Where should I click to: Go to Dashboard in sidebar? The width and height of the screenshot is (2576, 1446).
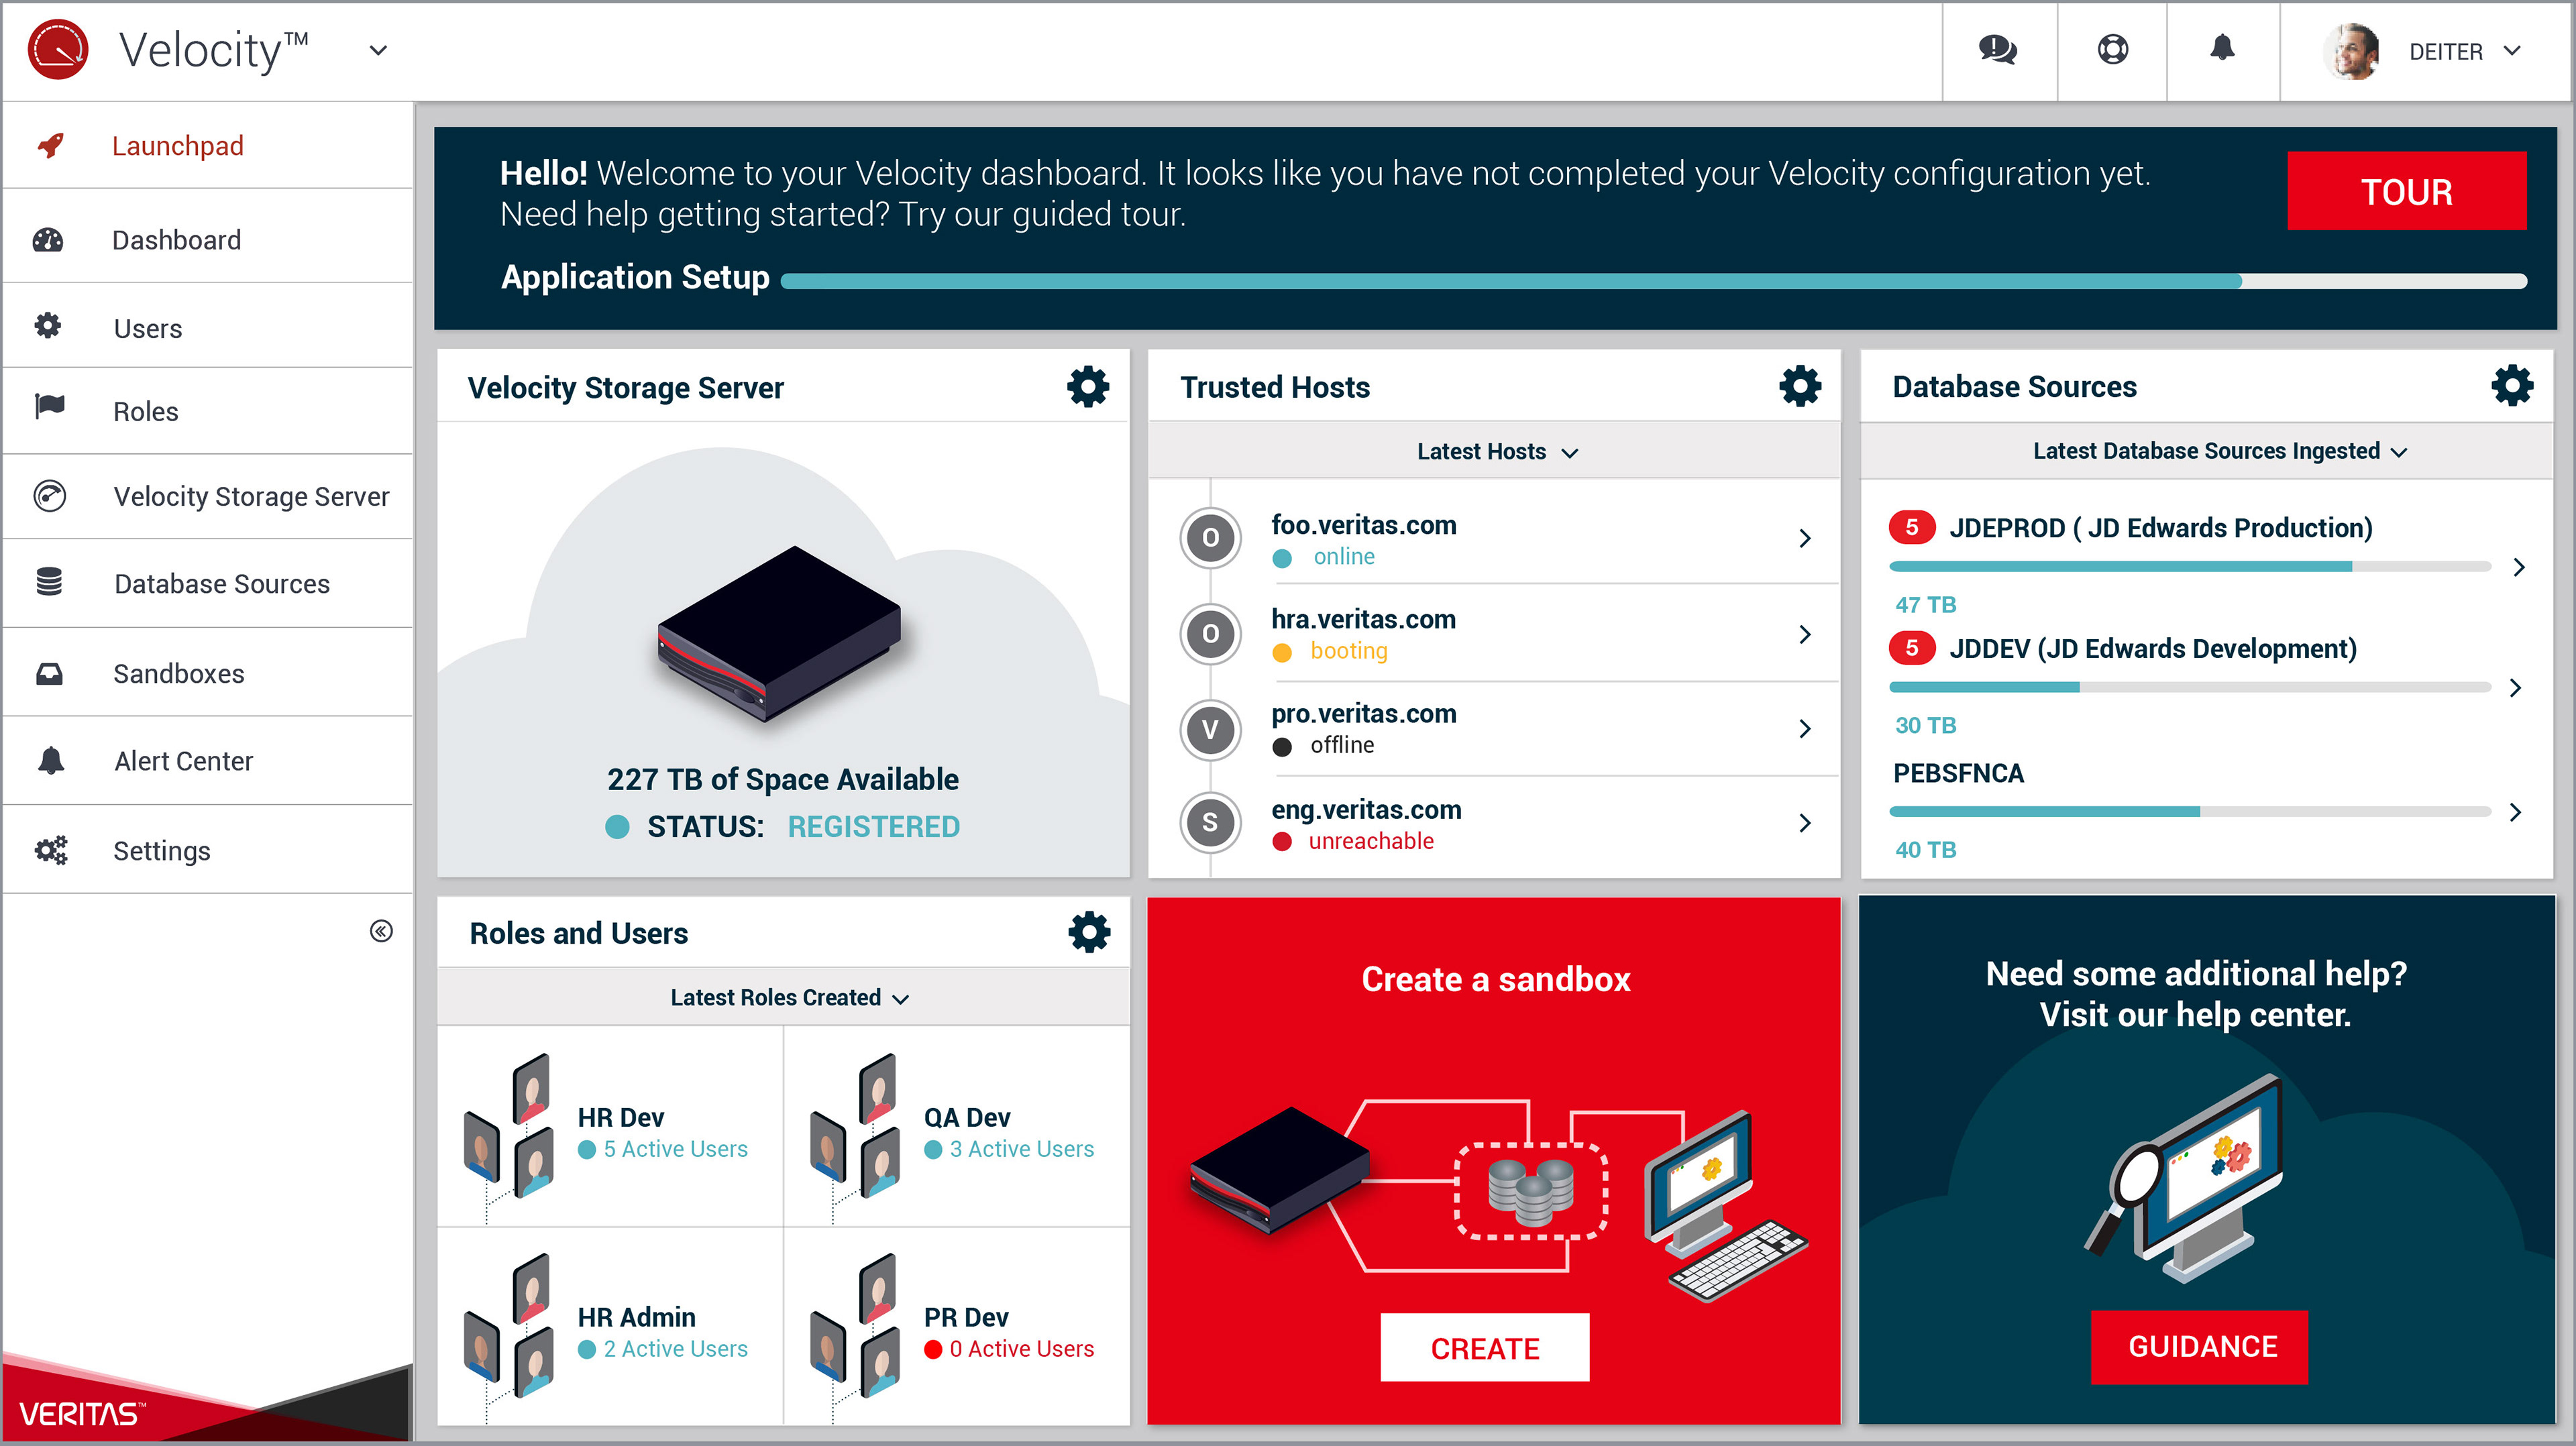(x=176, y=240)
